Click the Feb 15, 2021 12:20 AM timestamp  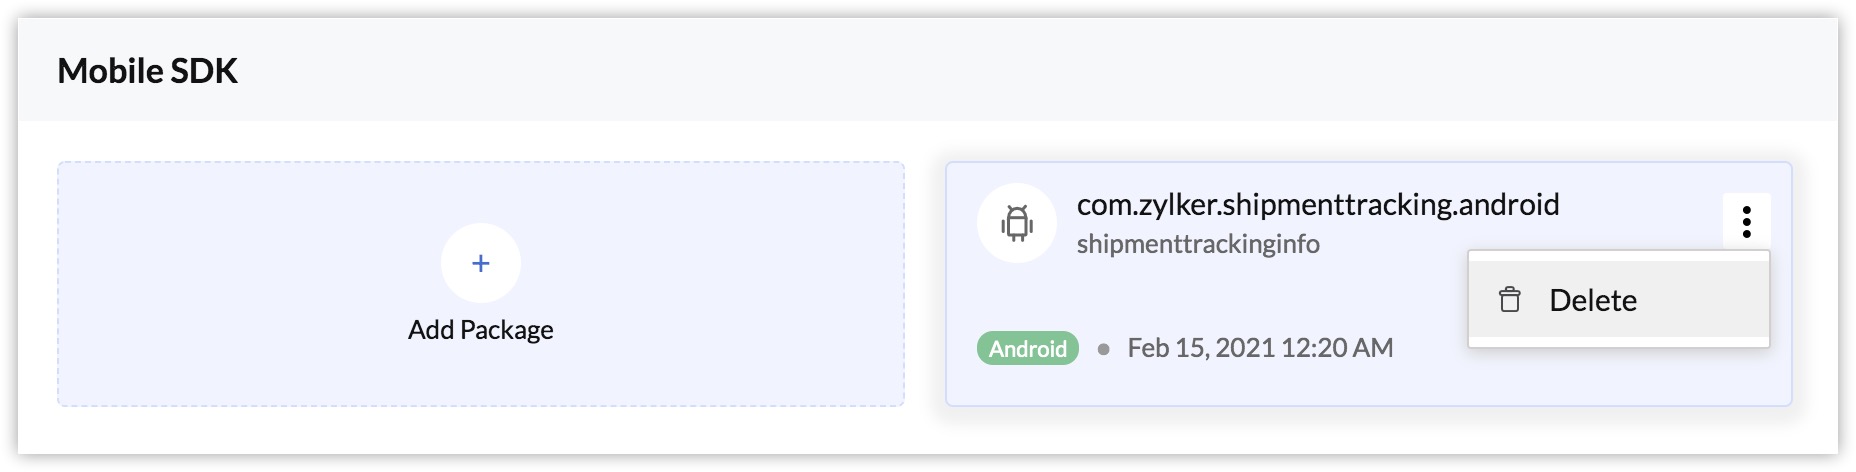[x=1260, y=348]
